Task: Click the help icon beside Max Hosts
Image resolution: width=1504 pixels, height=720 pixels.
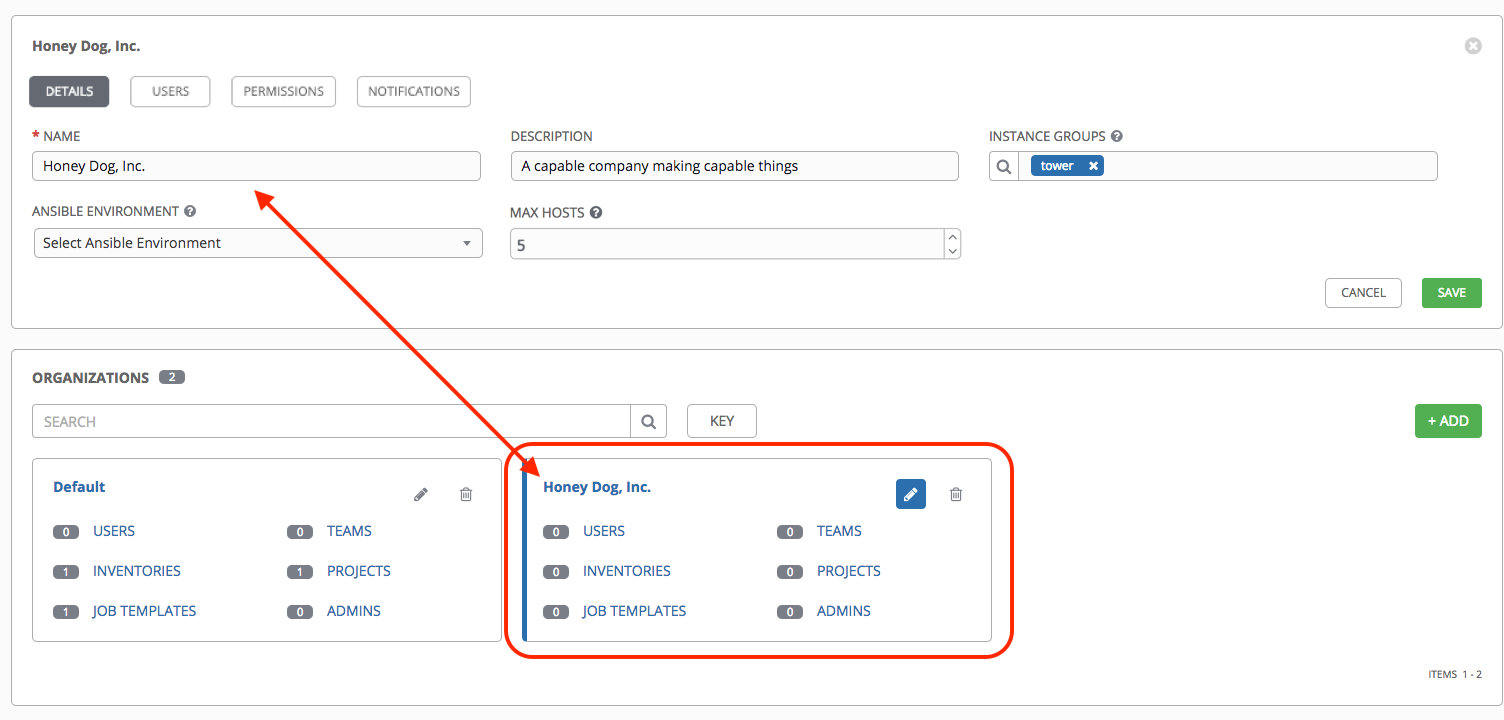Action: 596,213
